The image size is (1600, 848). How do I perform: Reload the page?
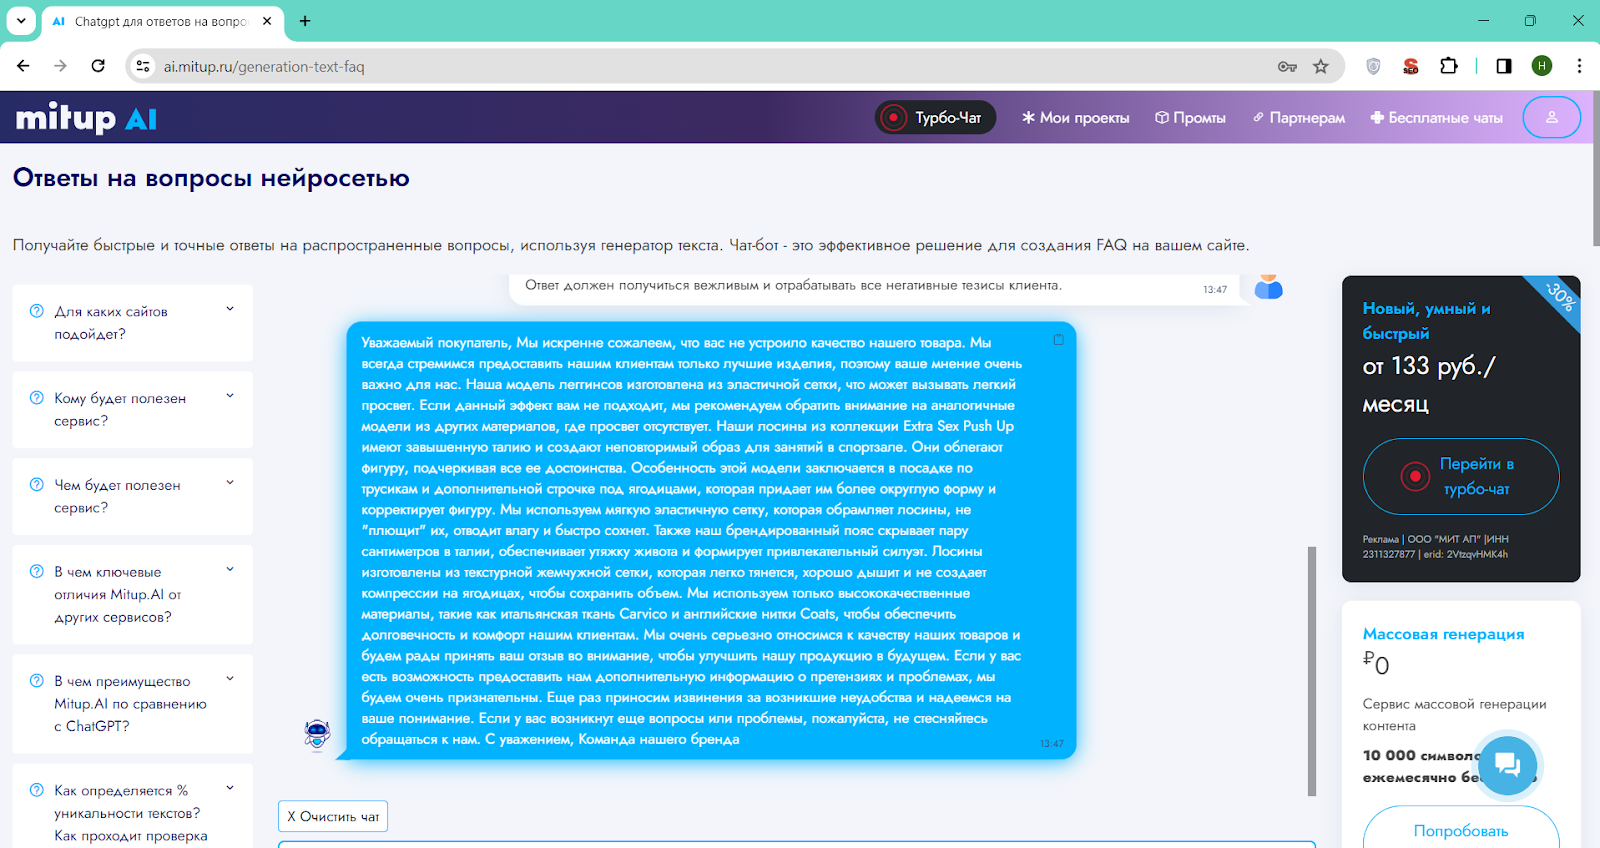(98, 66)
